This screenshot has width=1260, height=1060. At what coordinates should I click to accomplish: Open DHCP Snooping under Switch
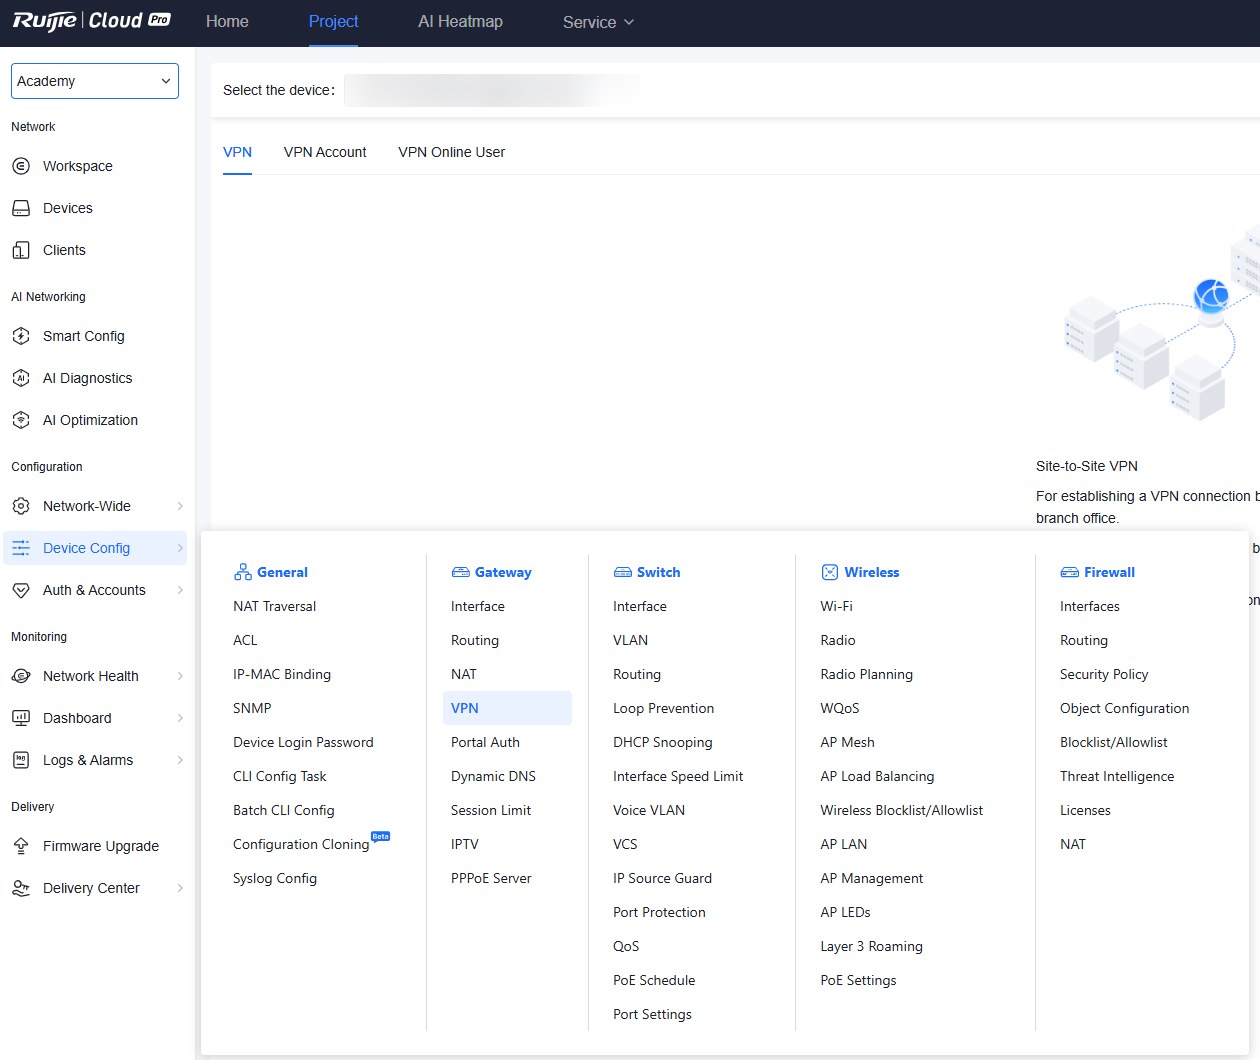click(x=662, y=742)
